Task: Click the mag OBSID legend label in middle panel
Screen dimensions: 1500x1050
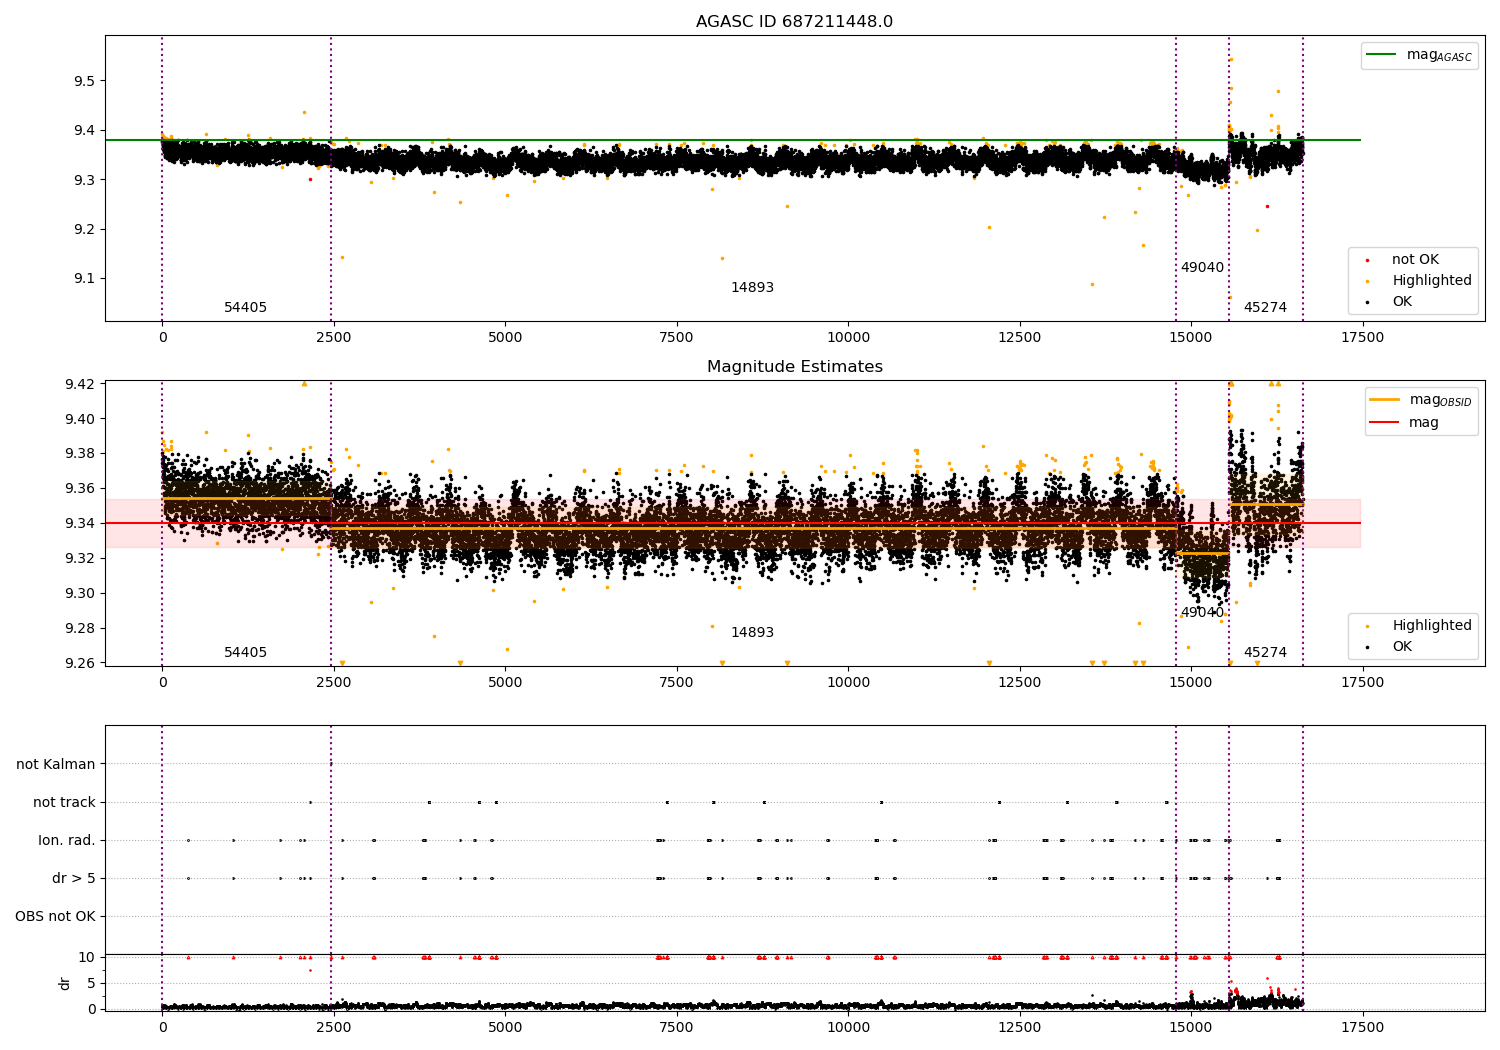Action: click(x=1440, y=400)
